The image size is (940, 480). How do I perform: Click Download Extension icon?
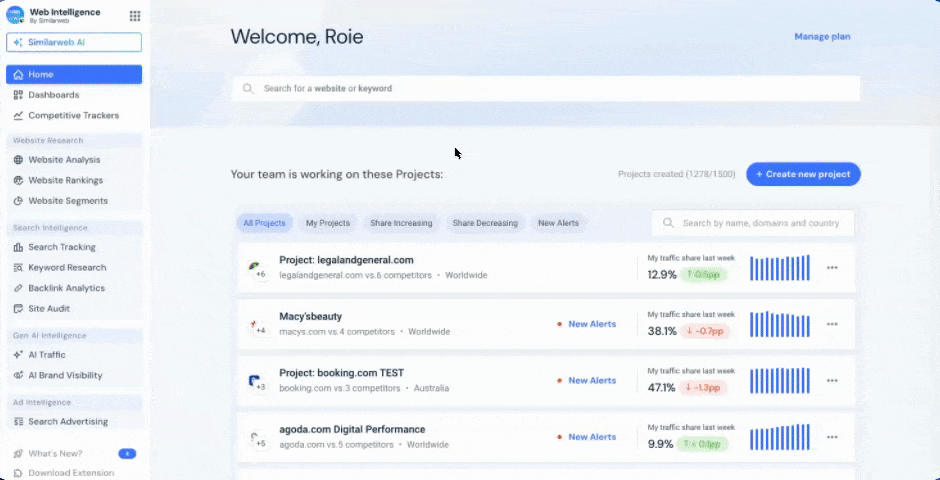click(x=18, y=473)
